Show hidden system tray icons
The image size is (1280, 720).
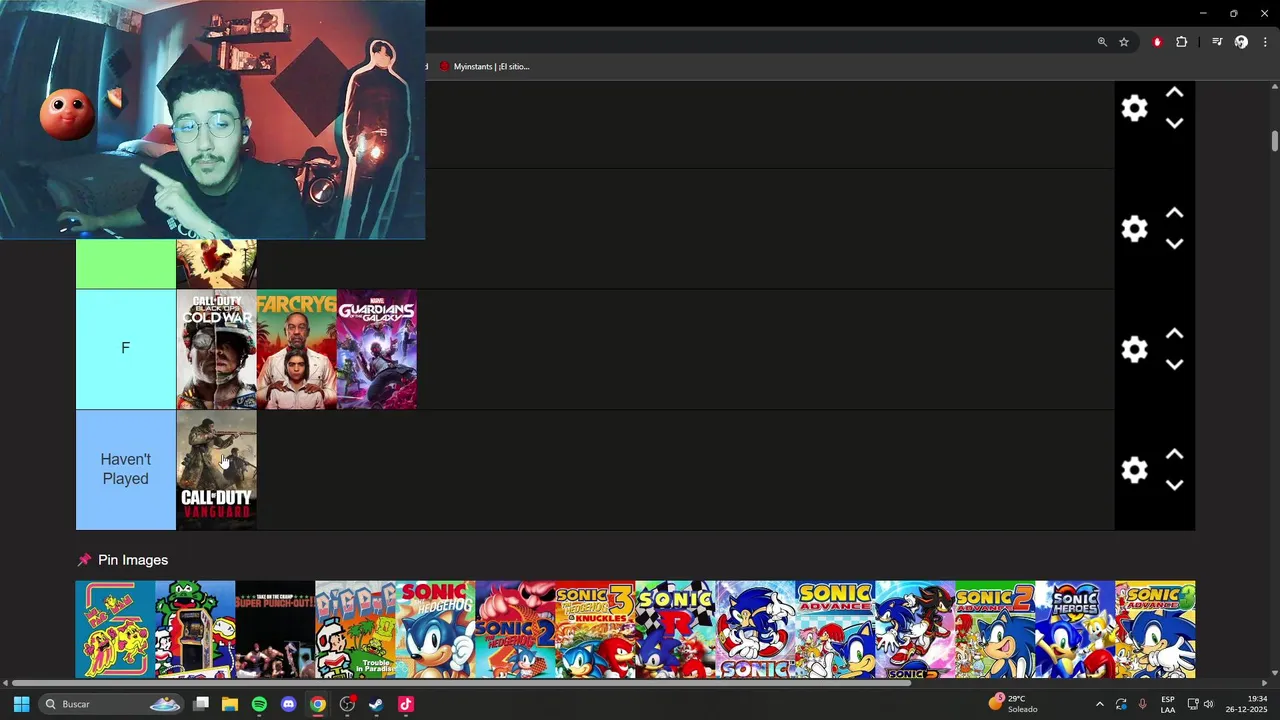(x=1099, y=704)
